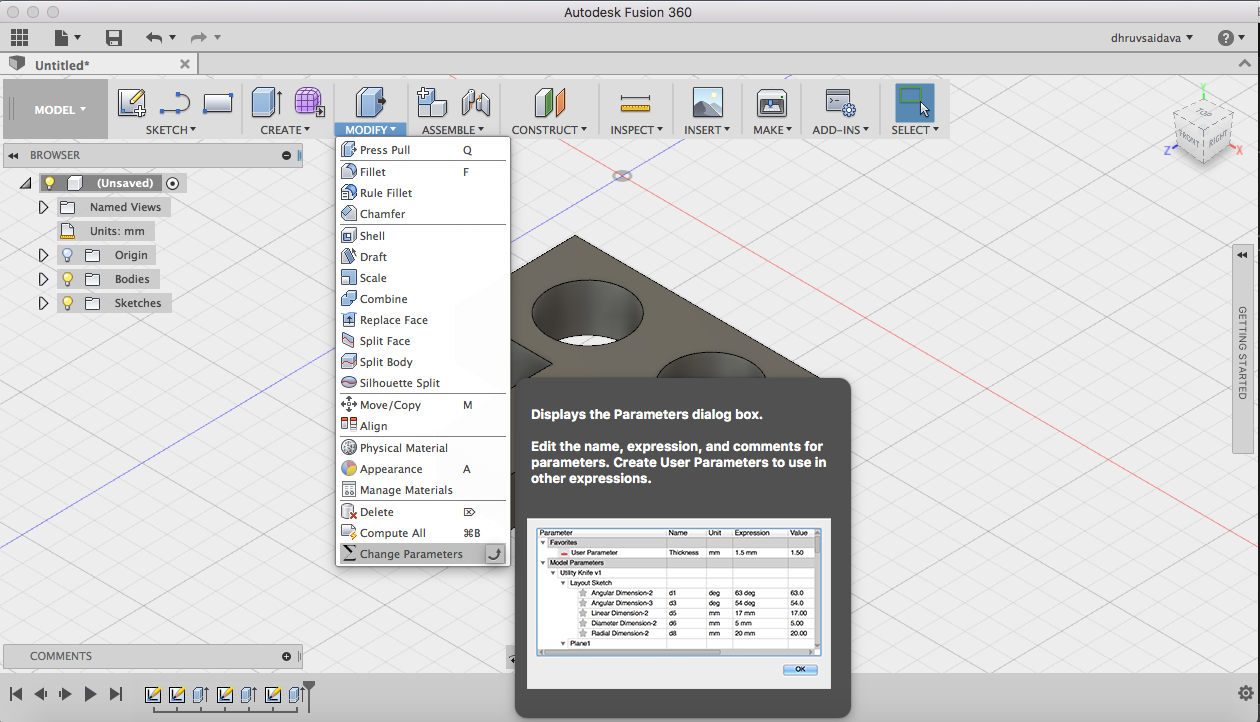Screen dimensions: 1260x722
Task: Click the Redo arrow
Action: point(198,38)
